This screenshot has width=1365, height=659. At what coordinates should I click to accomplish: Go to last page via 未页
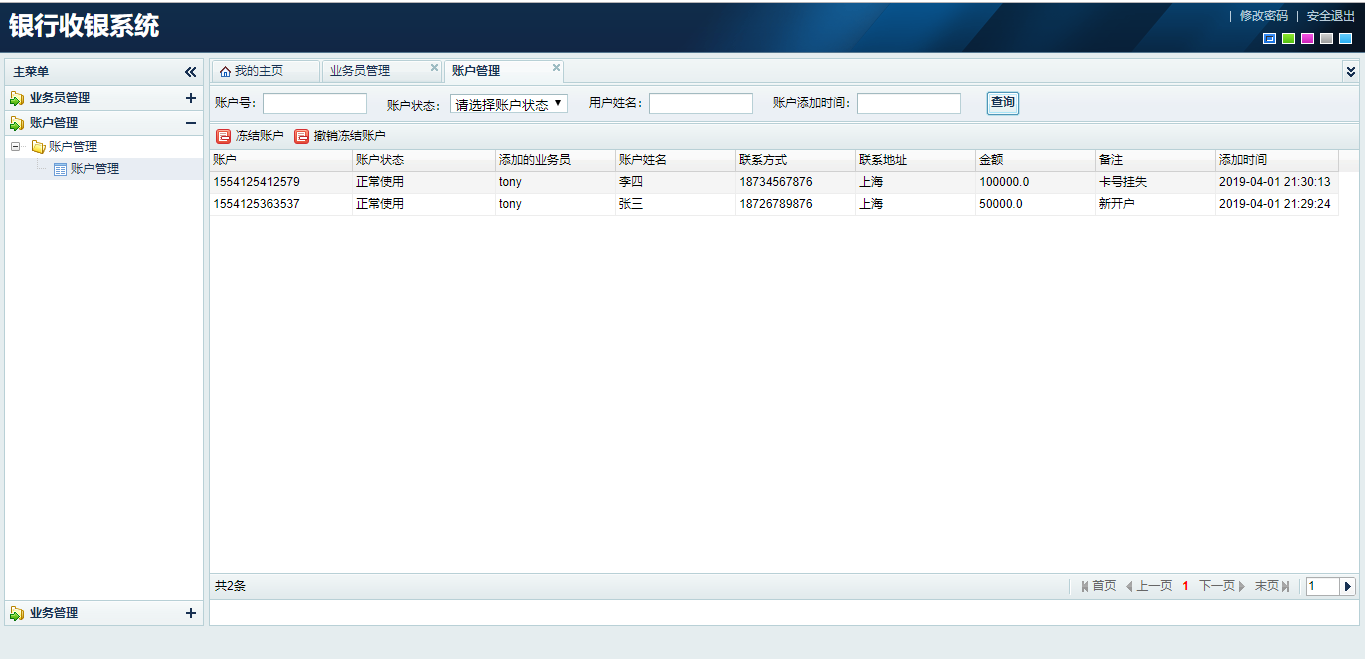point(1272,586)
